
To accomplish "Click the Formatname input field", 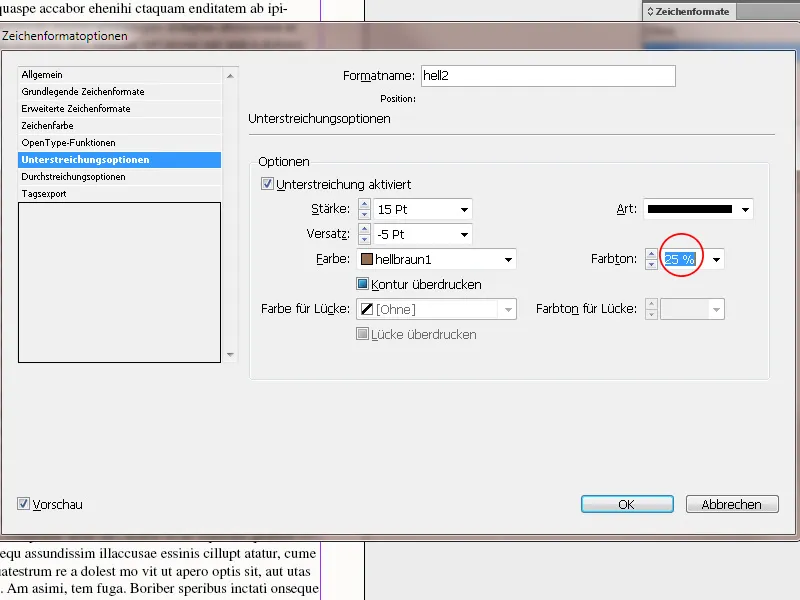I will point(548,76).
